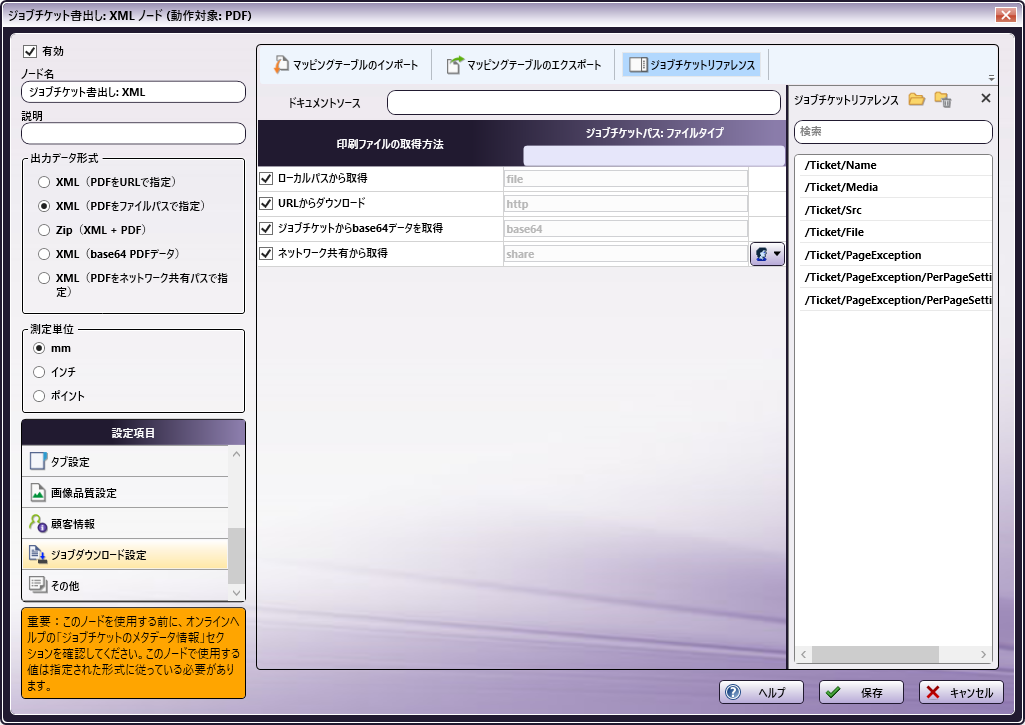Close the ジョブチケットリファレンス panel

(x=986, y=98)
